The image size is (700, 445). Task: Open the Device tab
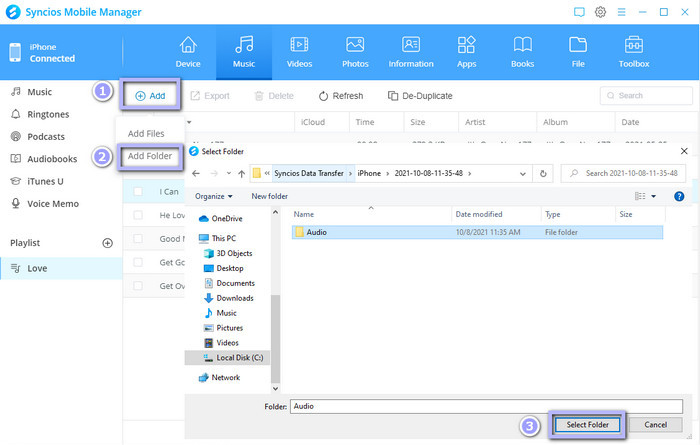pos(188,52)
